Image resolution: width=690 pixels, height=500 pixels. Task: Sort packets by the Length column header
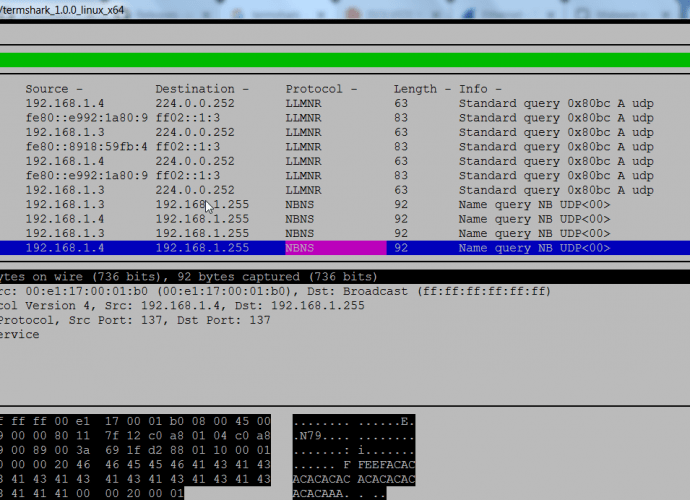tap(422, 89)
